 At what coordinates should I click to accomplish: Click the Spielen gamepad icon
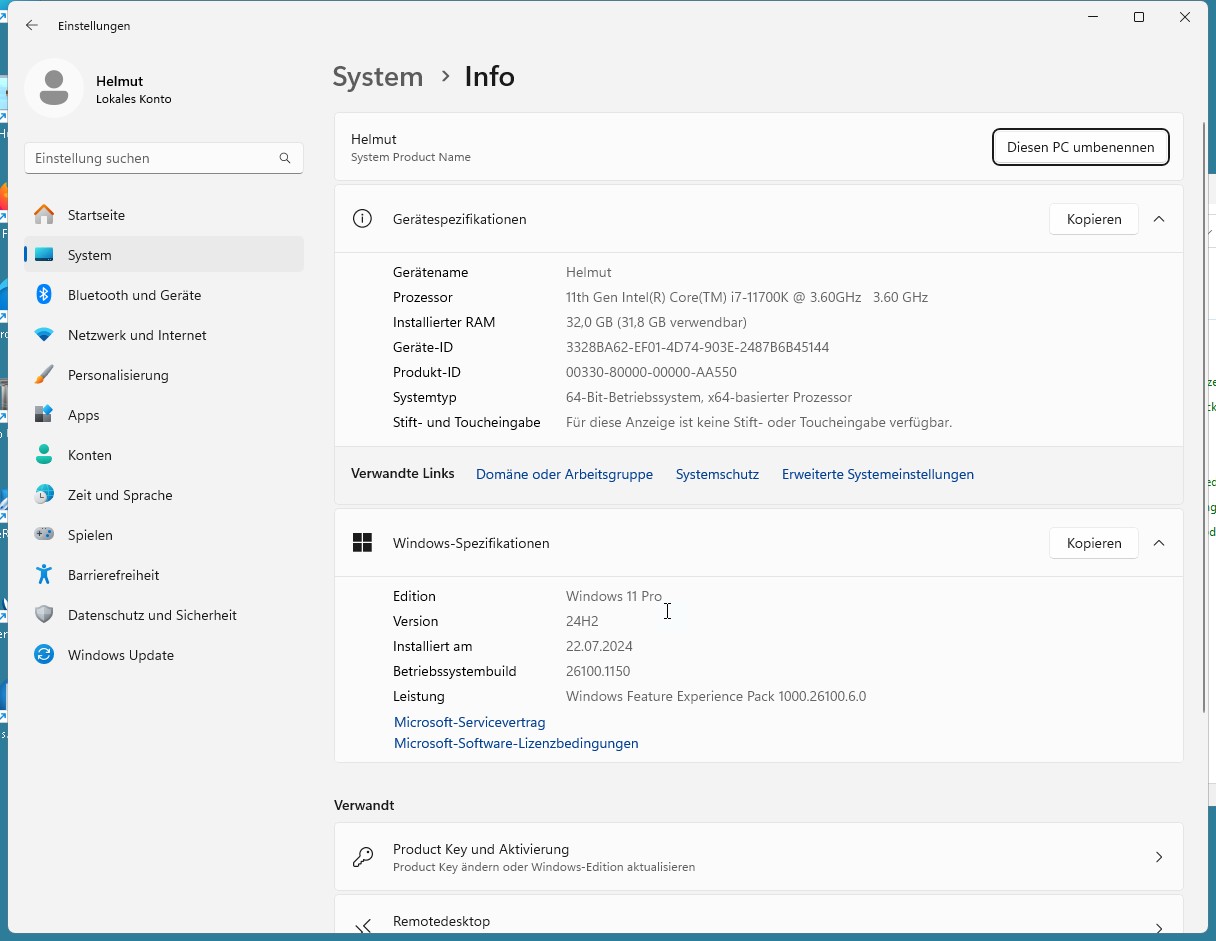click(44, 535)
